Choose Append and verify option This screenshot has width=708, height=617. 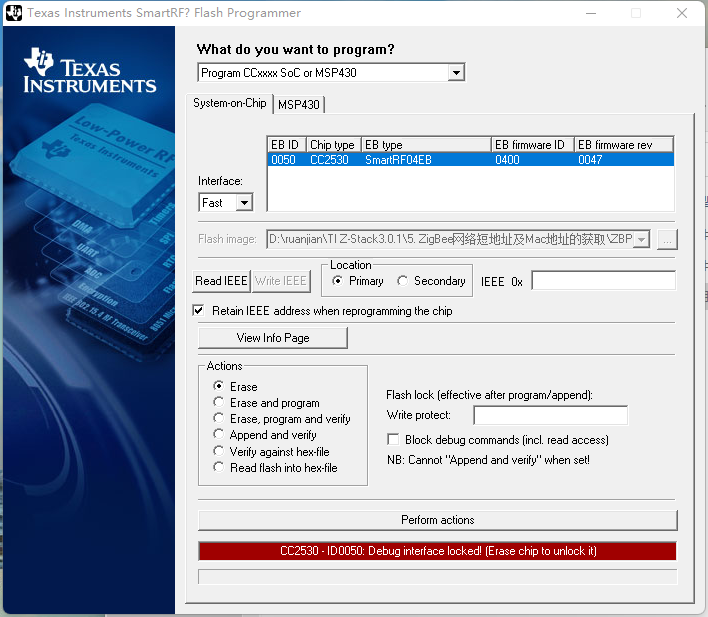pyautogui.click(x=219, y=434)
